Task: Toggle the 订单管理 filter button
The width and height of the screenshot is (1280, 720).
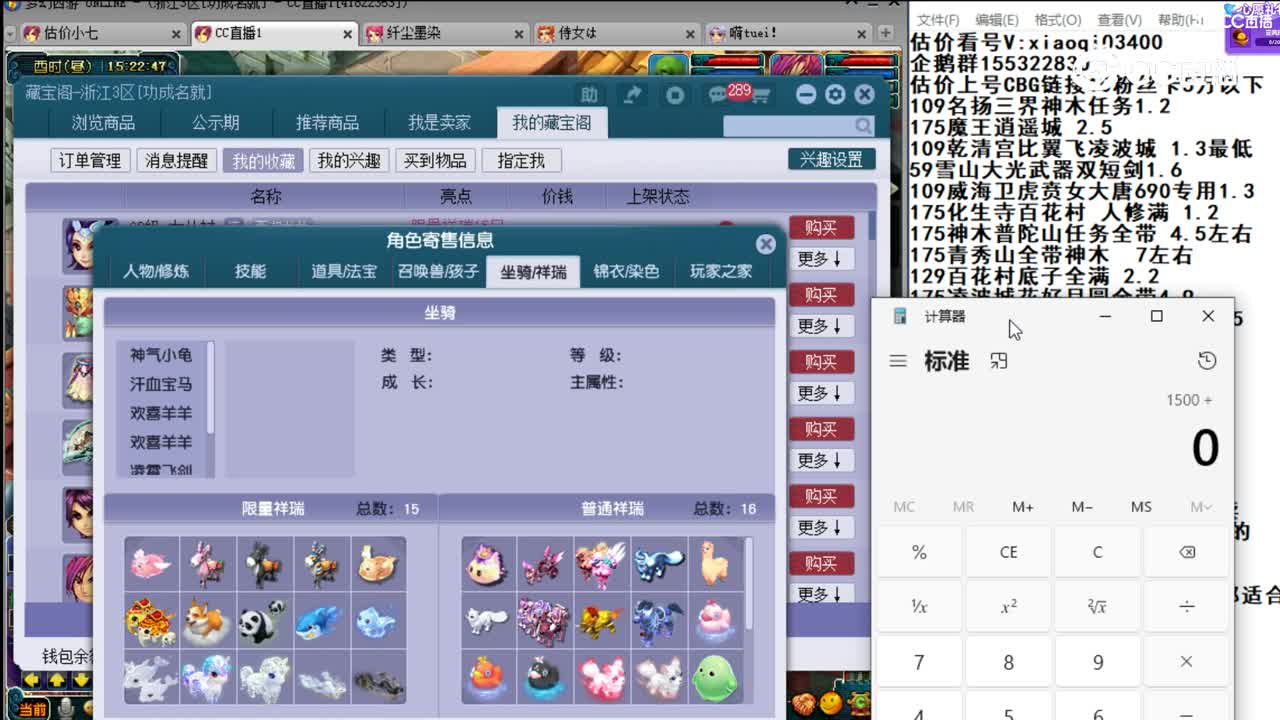Action: [x=90, y=161]
